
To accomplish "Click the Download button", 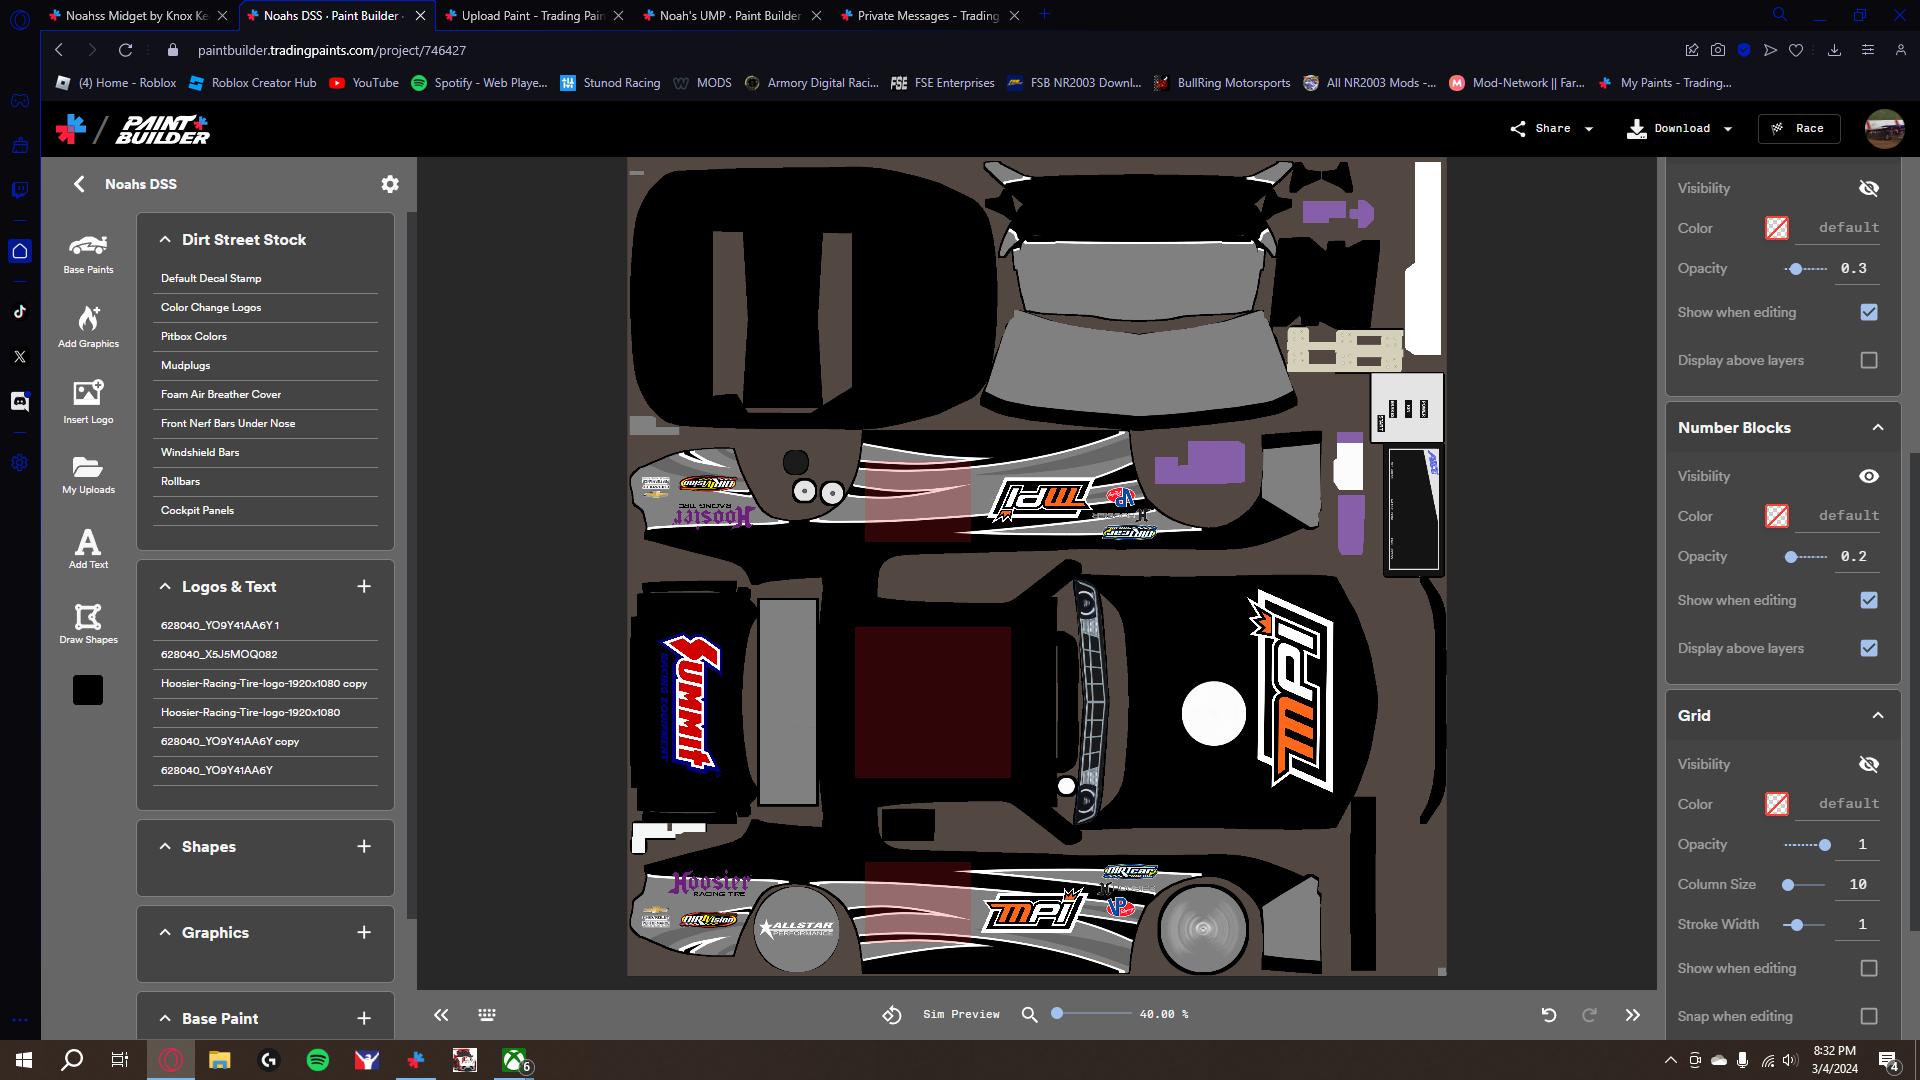I will pos(1672,128).
